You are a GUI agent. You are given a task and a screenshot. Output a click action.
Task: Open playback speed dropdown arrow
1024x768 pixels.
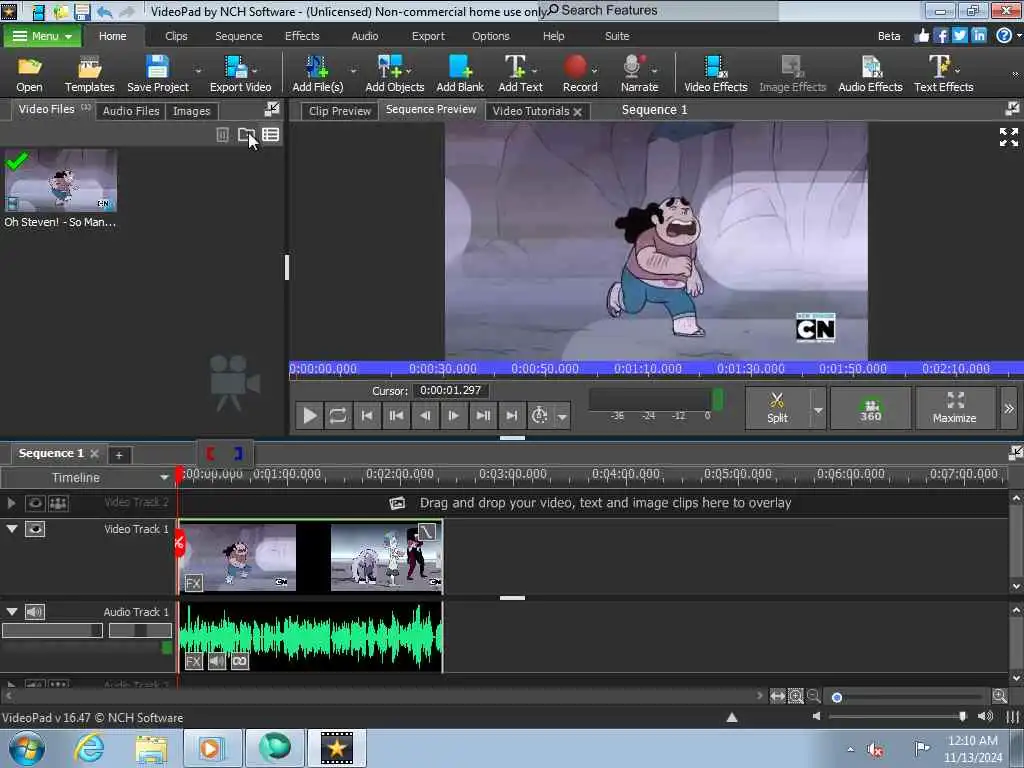click(562, 416)
